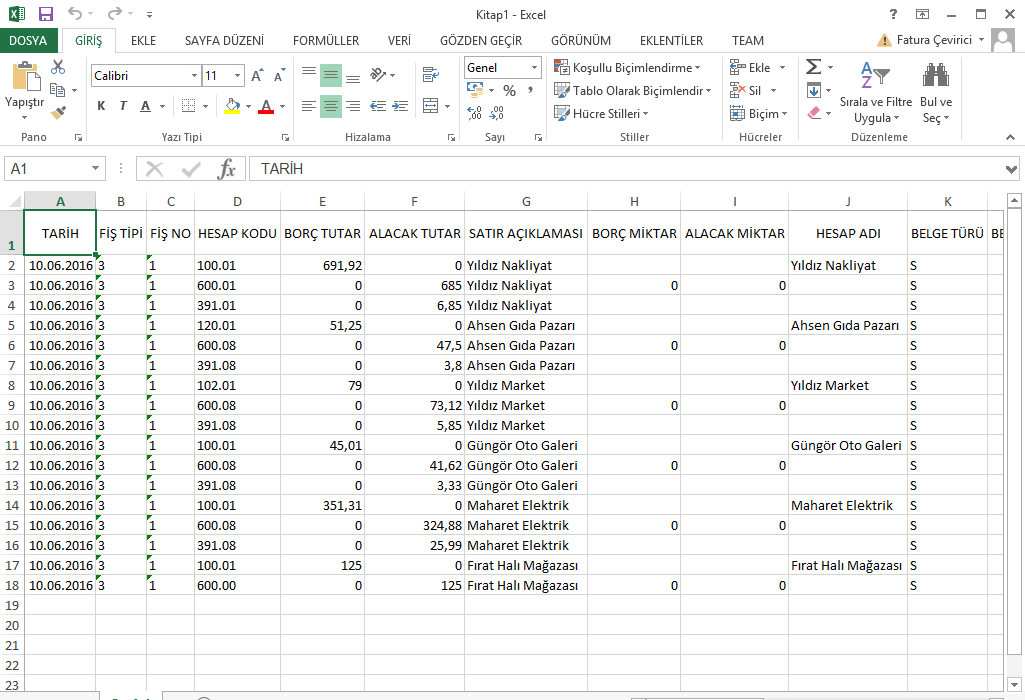The height and width of the screenshot is (700, 1025).
Task: Toggle Wrap Text for the cell
Action: click(x=430, y=75)
